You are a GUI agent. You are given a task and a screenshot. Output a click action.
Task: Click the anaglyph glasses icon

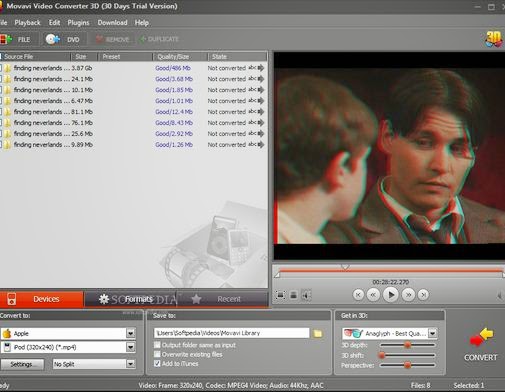coord(353,333)
